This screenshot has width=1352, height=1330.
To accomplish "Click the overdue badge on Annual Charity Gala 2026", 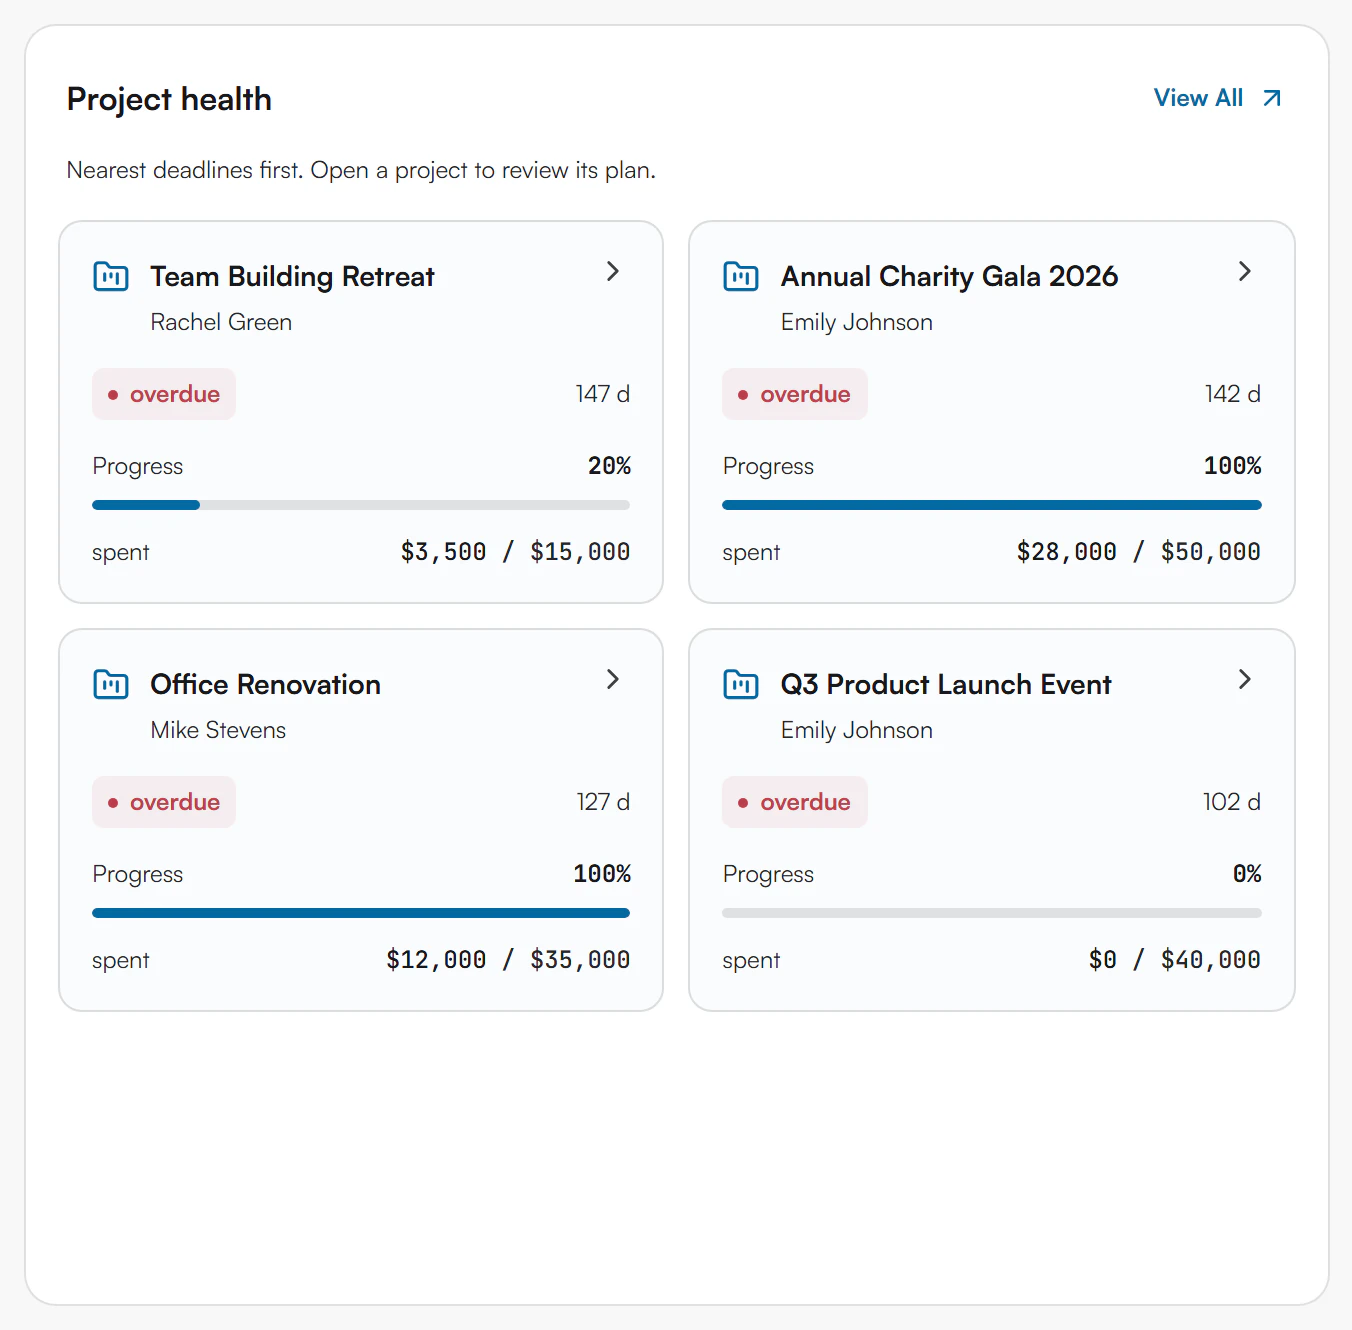I will point(795,394).
